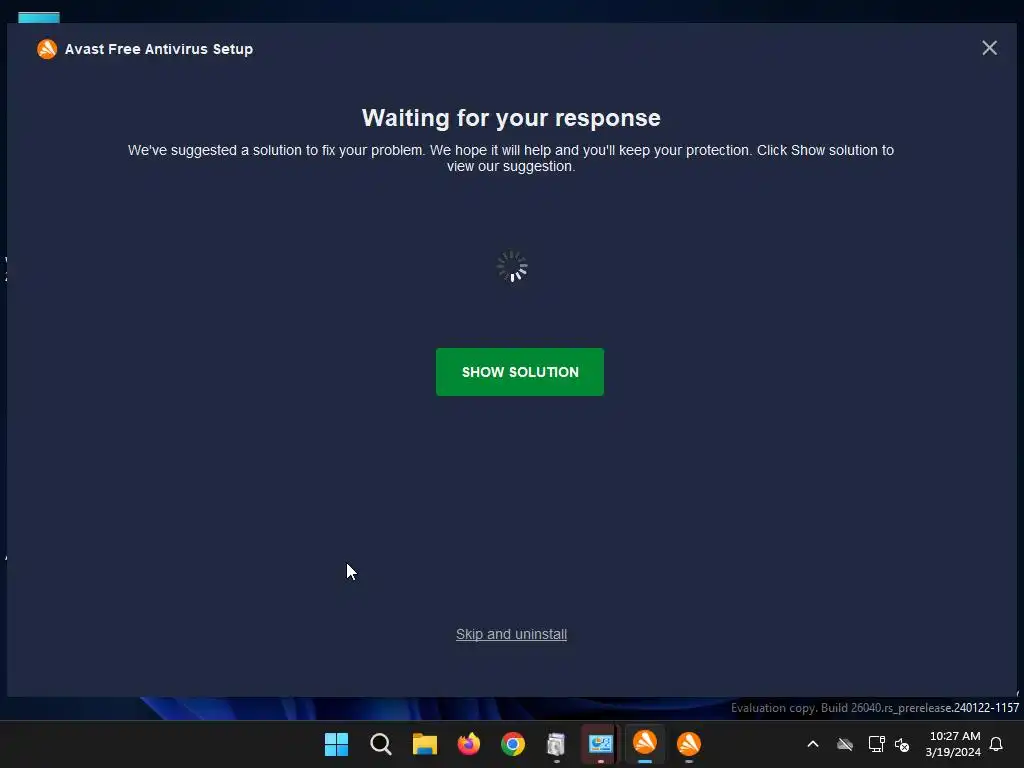
Task: Open the Windows Start menu
Action: [x=336, y=744]
